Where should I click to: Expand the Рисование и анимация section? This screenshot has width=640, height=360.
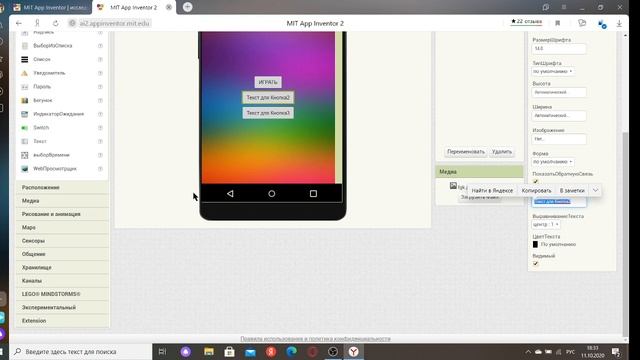pos(62,214)
